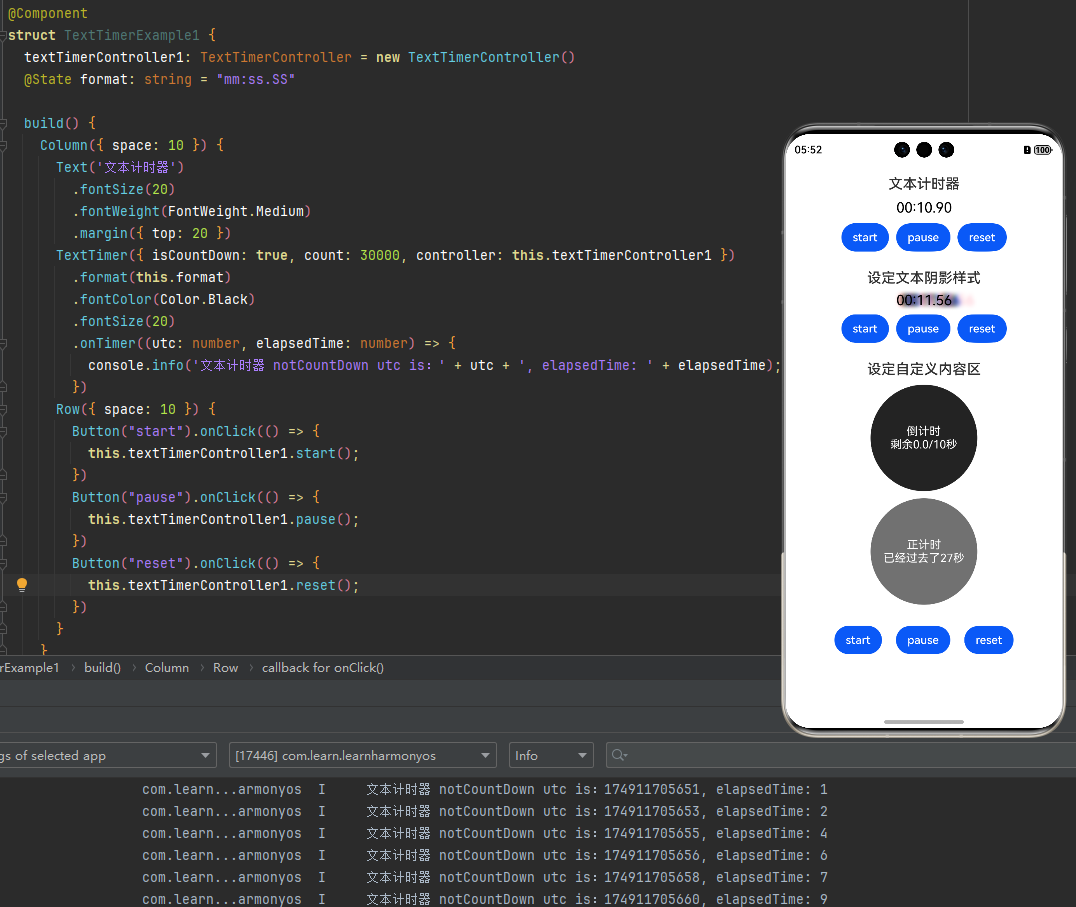
Task: Click the 00:10.90 timer text
Action: click(x=924, y=208)
